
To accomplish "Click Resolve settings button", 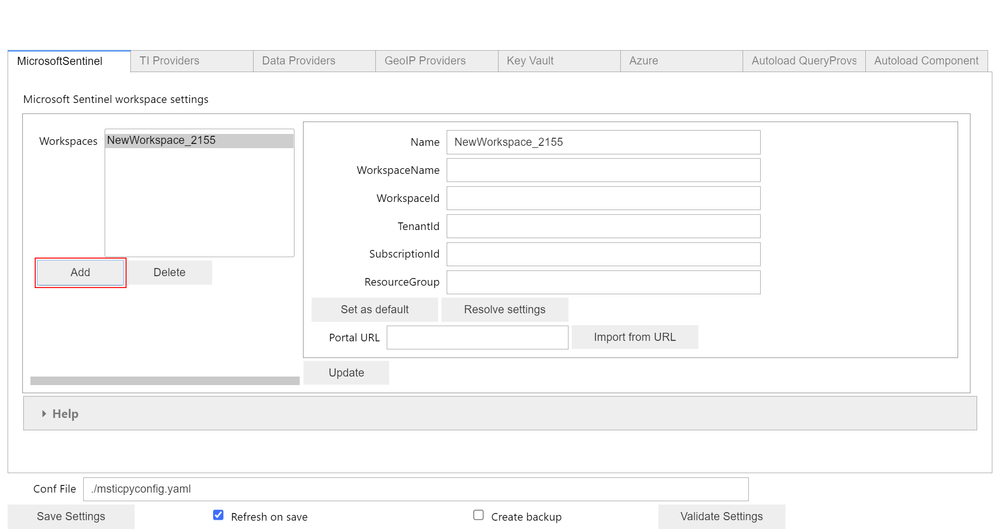I will click(x=505, y=310).
